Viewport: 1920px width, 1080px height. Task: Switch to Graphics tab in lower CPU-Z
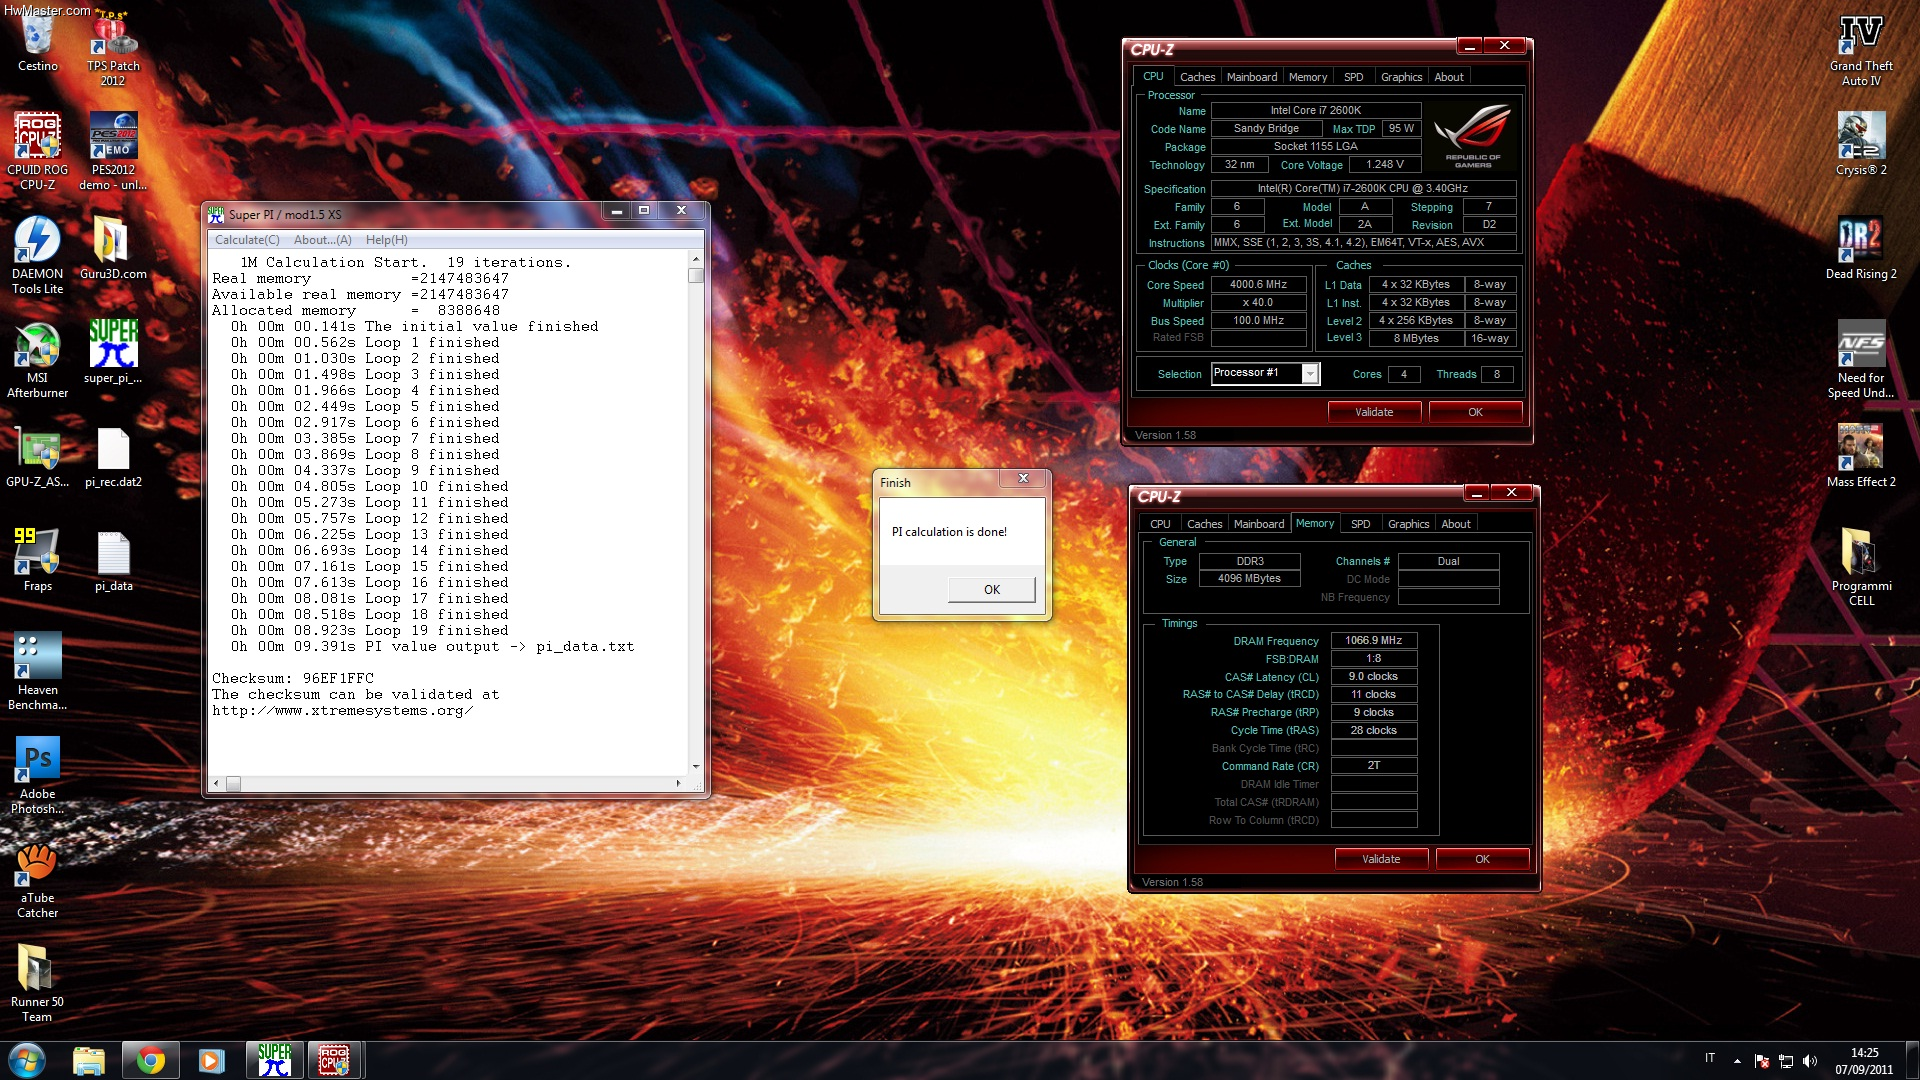tap(1408, 524)
